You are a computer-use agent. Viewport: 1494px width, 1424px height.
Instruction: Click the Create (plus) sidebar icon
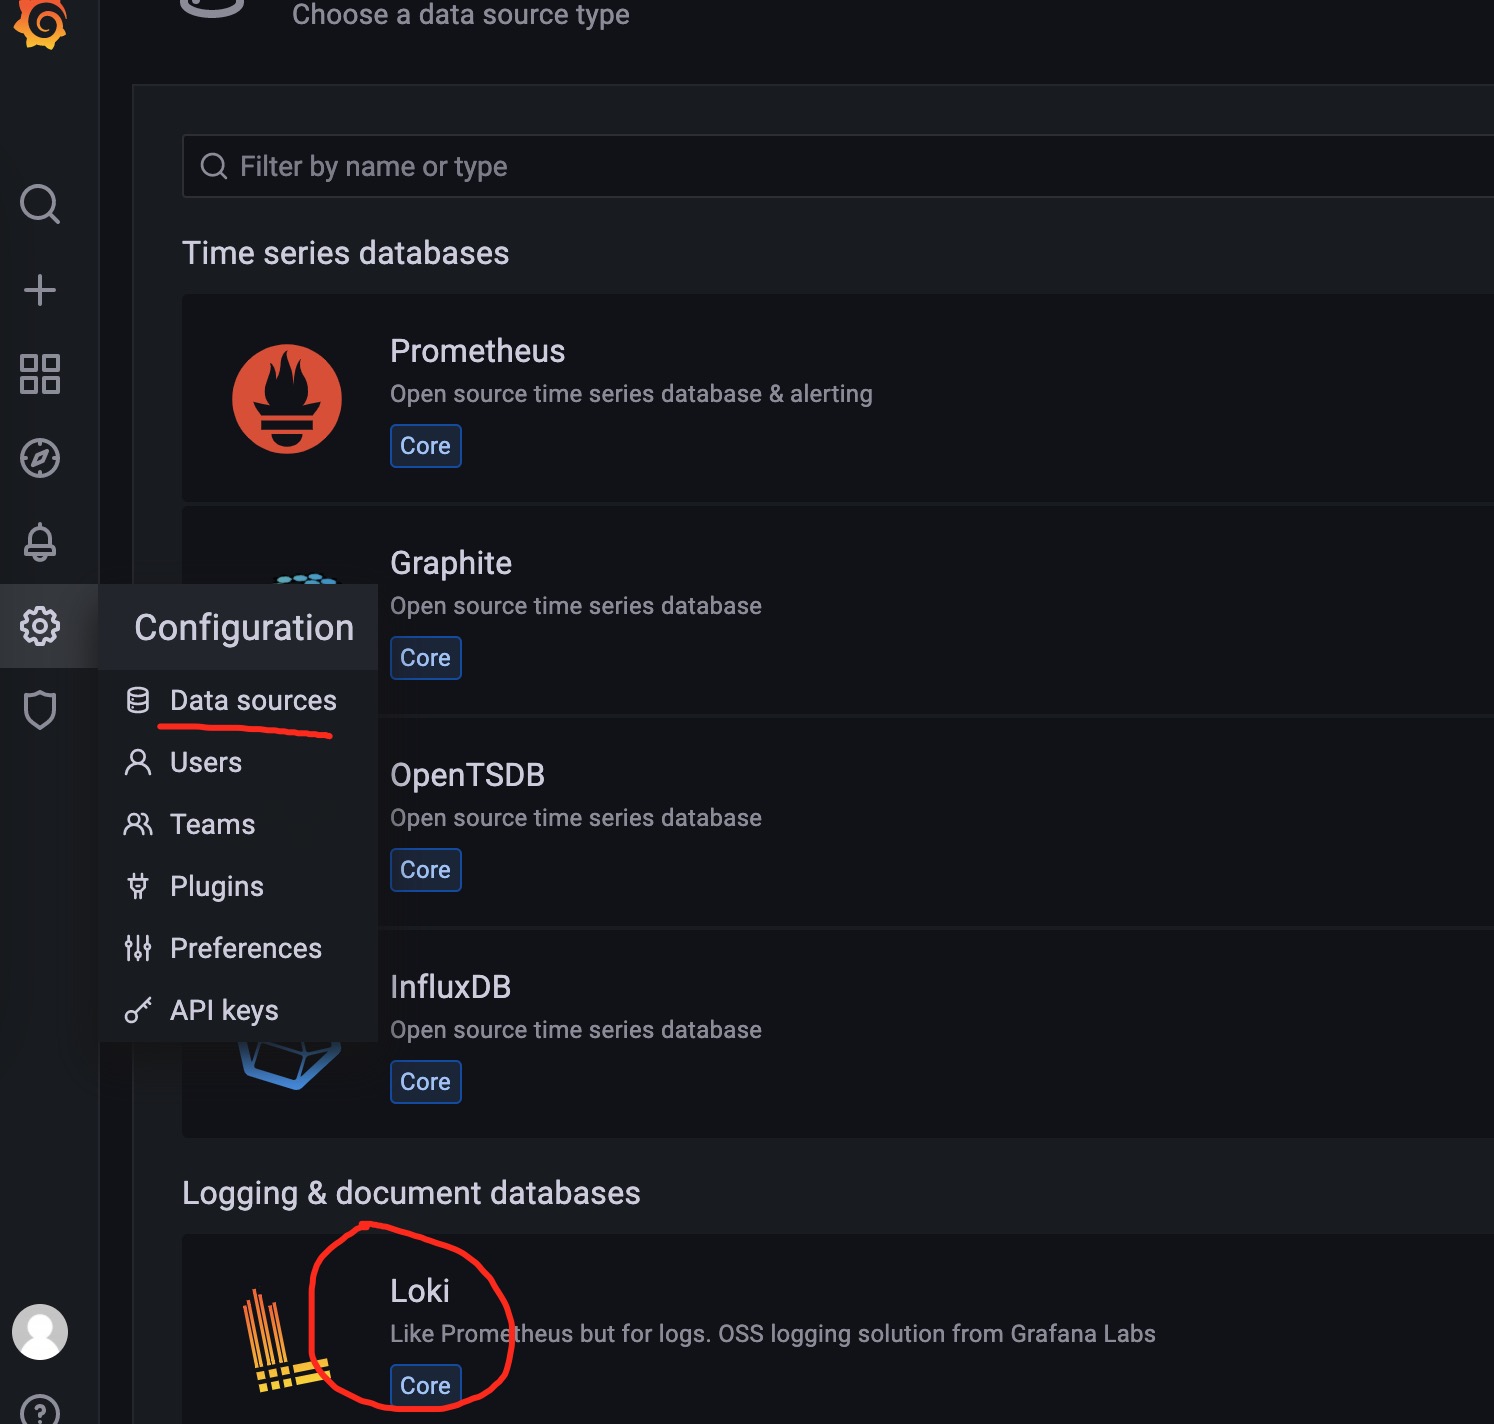point(40,289)
